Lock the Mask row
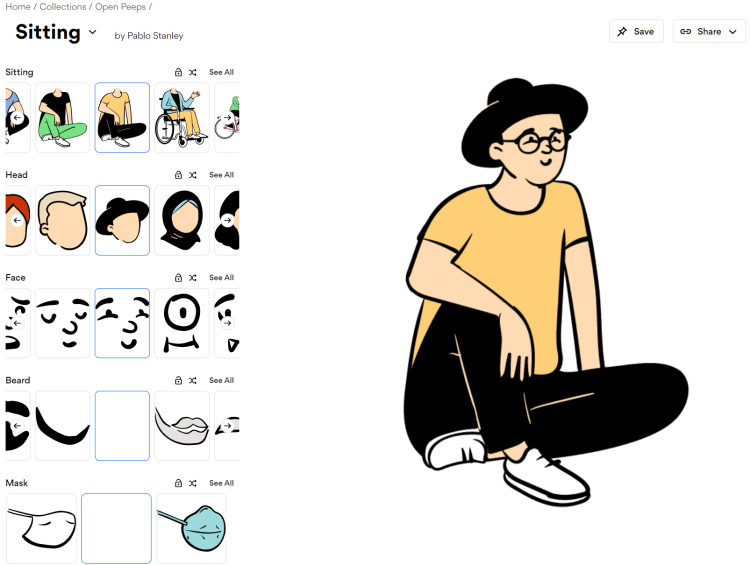 coord(178,483)
